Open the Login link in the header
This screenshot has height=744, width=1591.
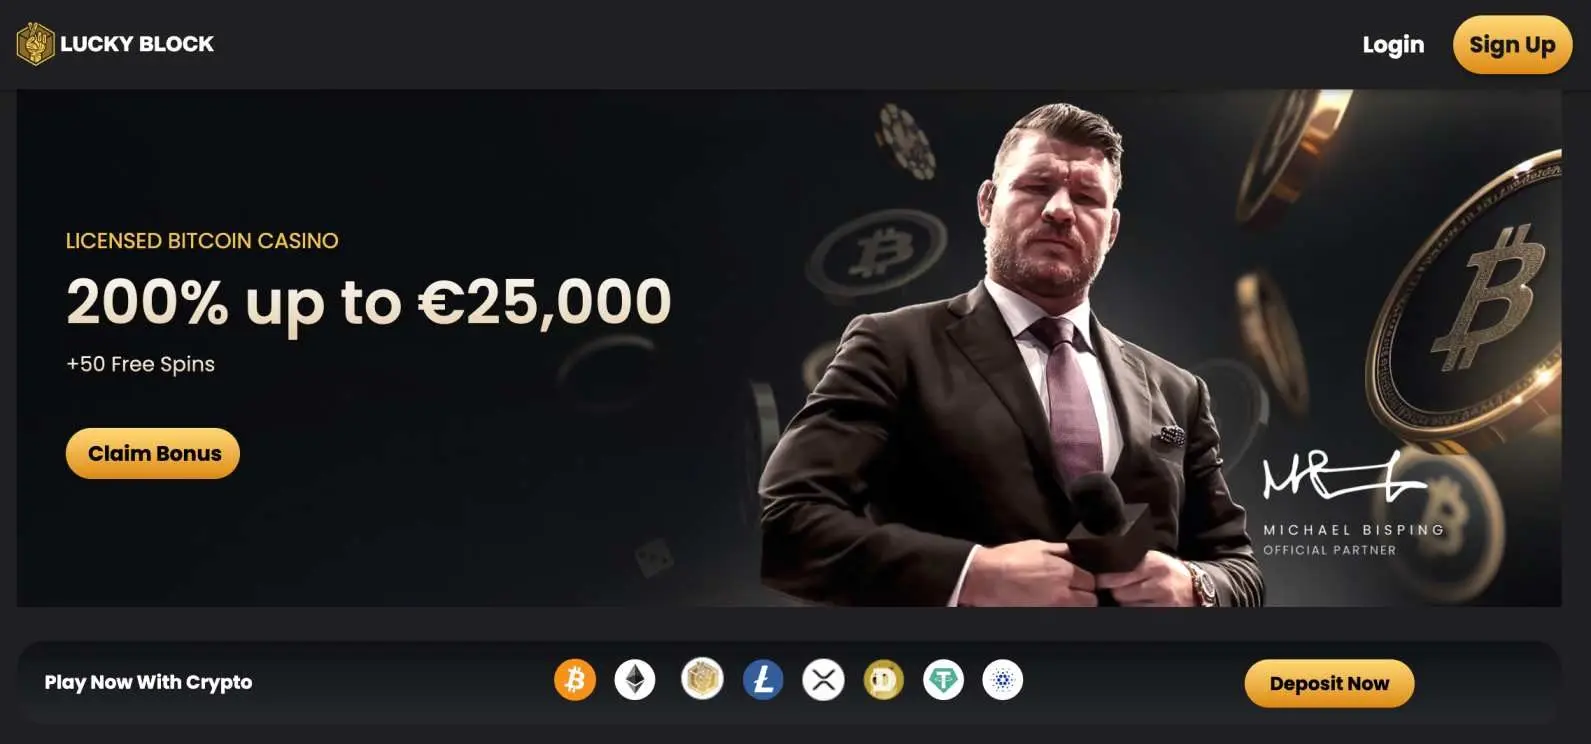(1393, 45)
